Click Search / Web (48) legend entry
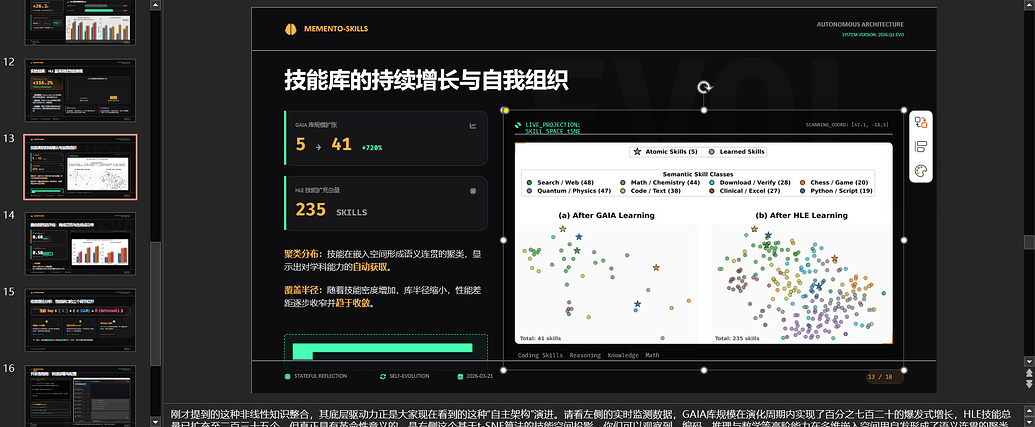The width and height of the screenshot is (1035, 427). [560, 182]
